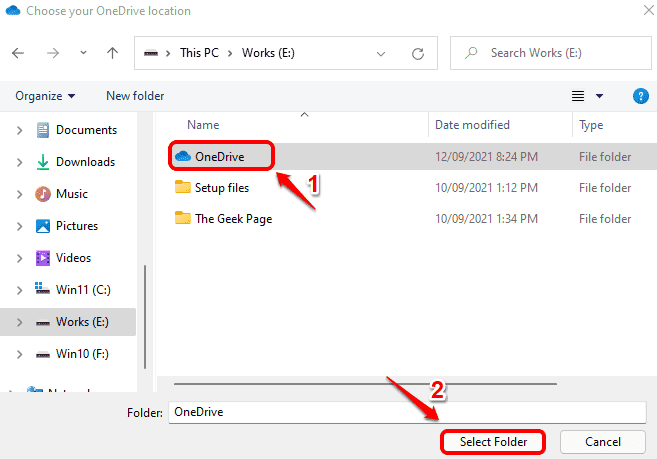Expand the Documents tree node
The width and height of the screenshot is (657, 459).
tap(19, 130)
